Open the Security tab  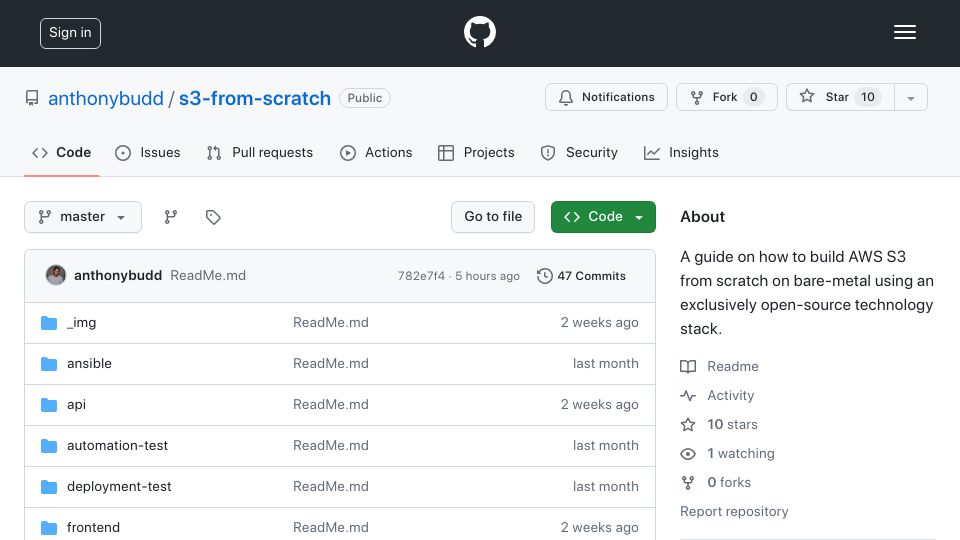(579, 152)
